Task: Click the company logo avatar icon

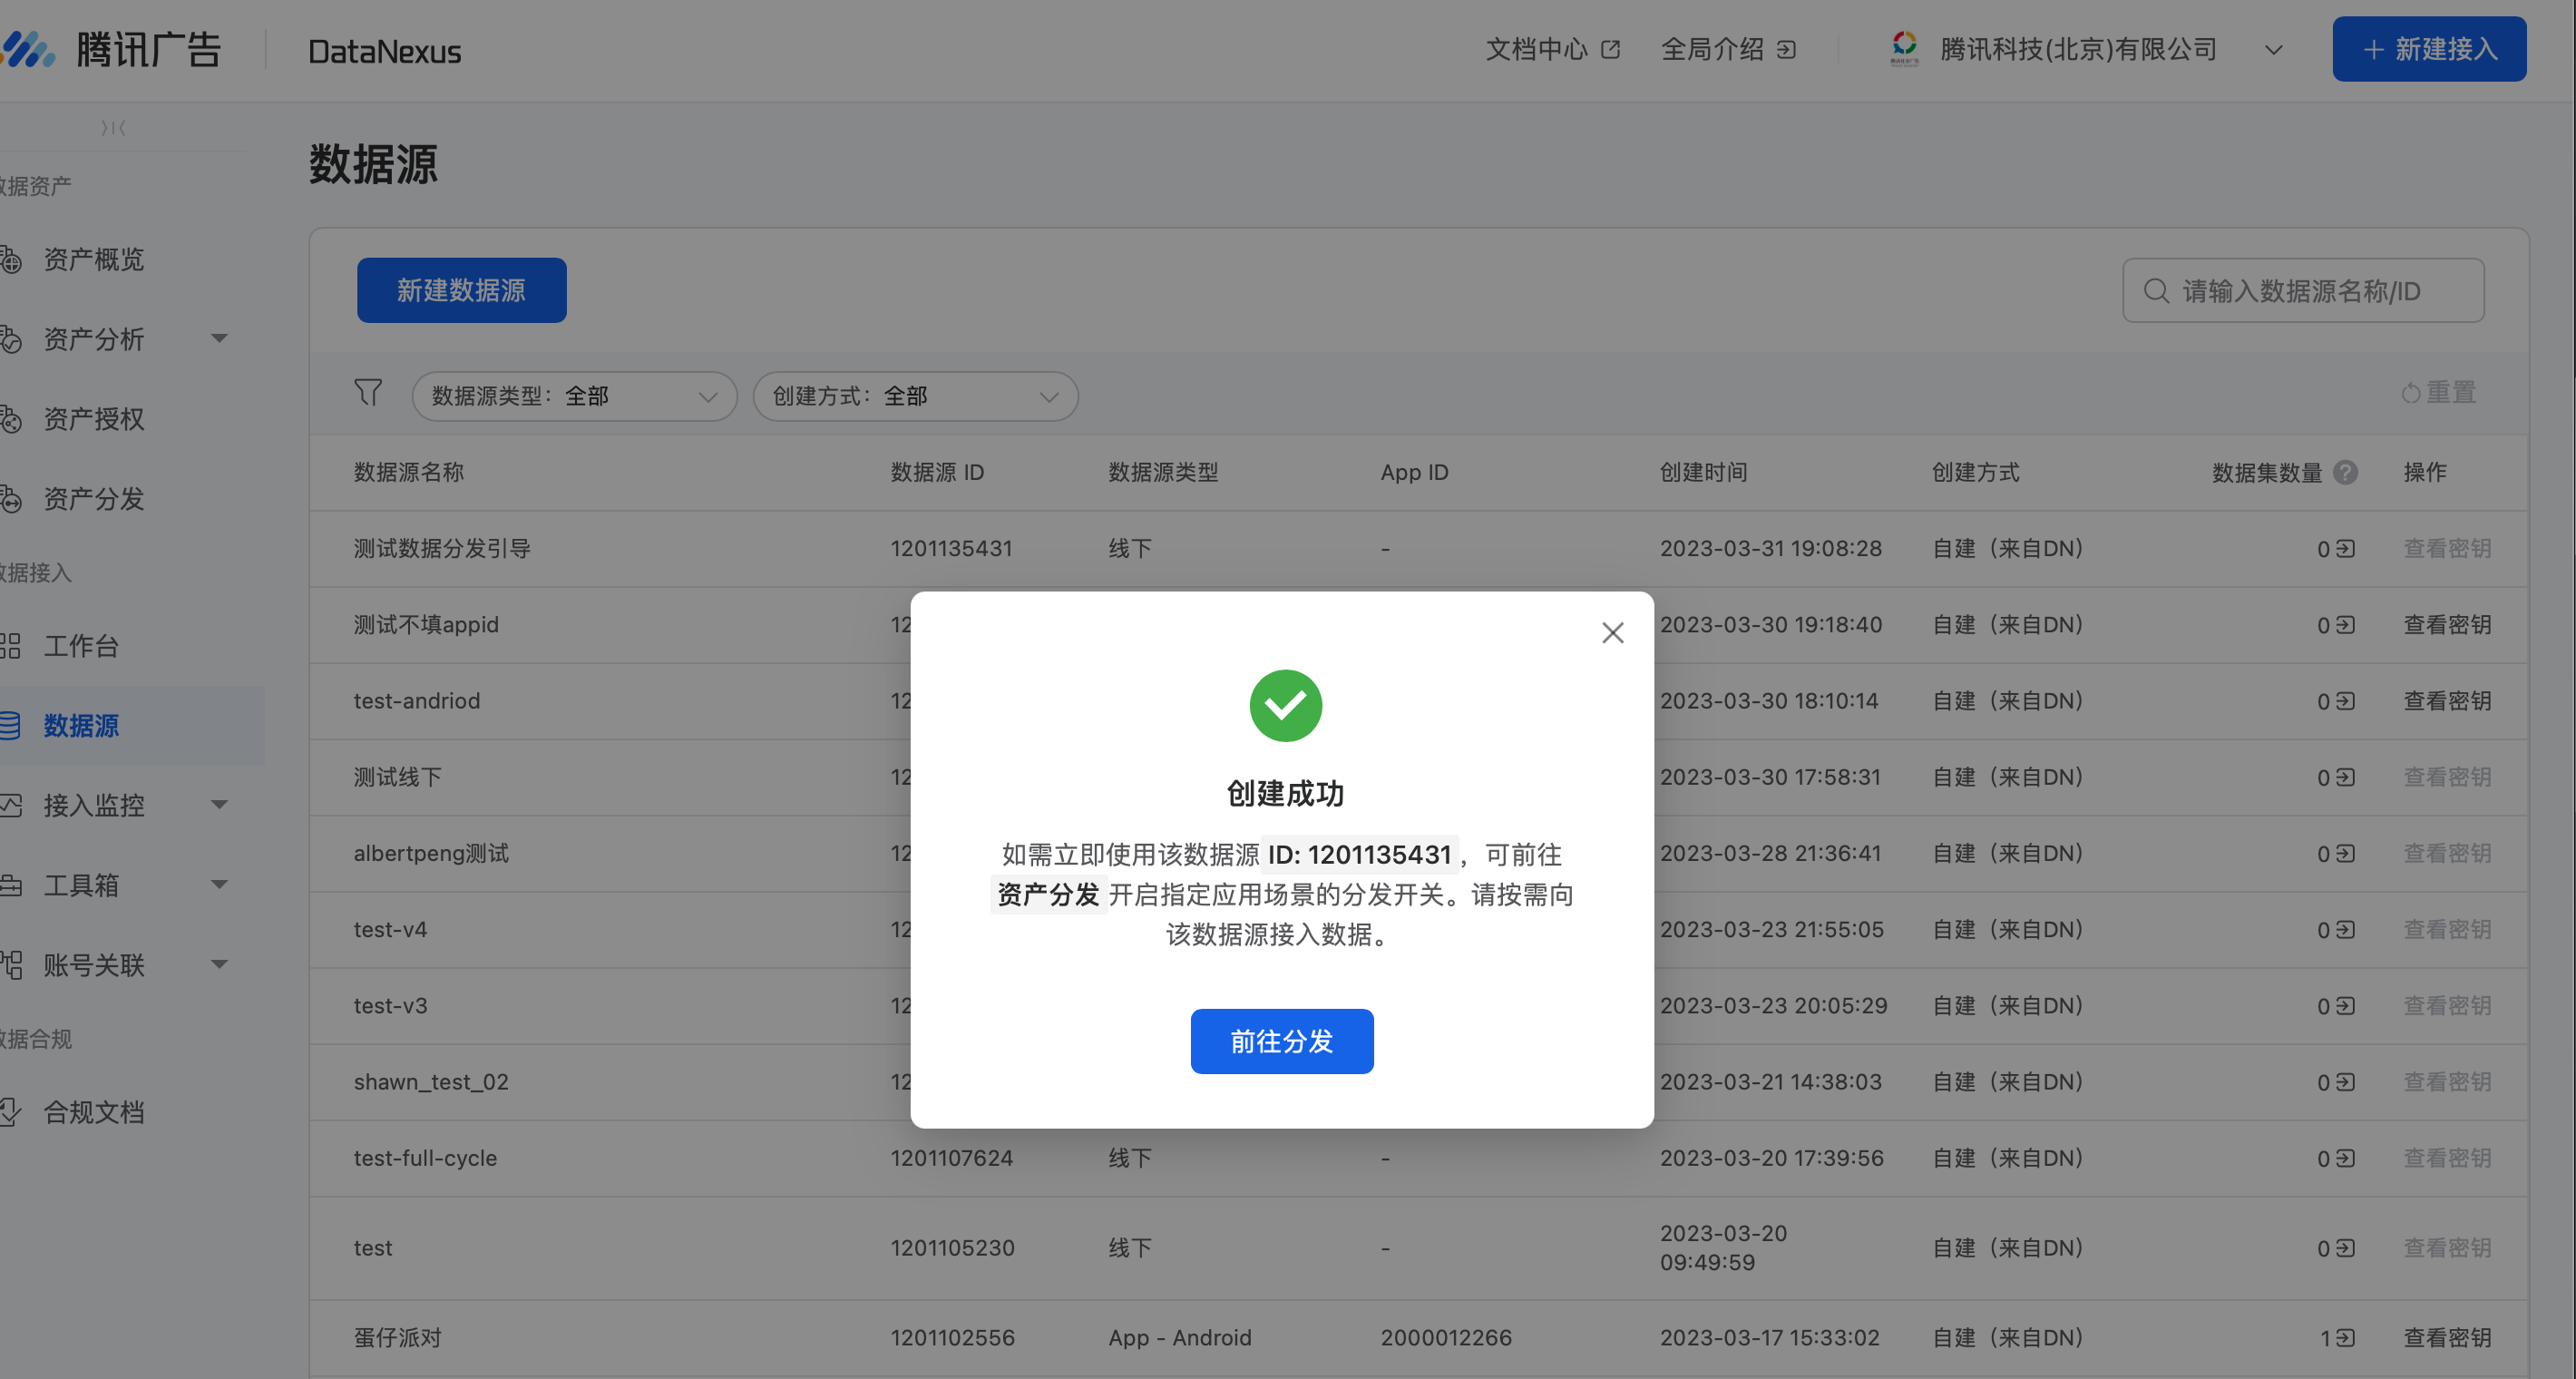Action: 1904,48
